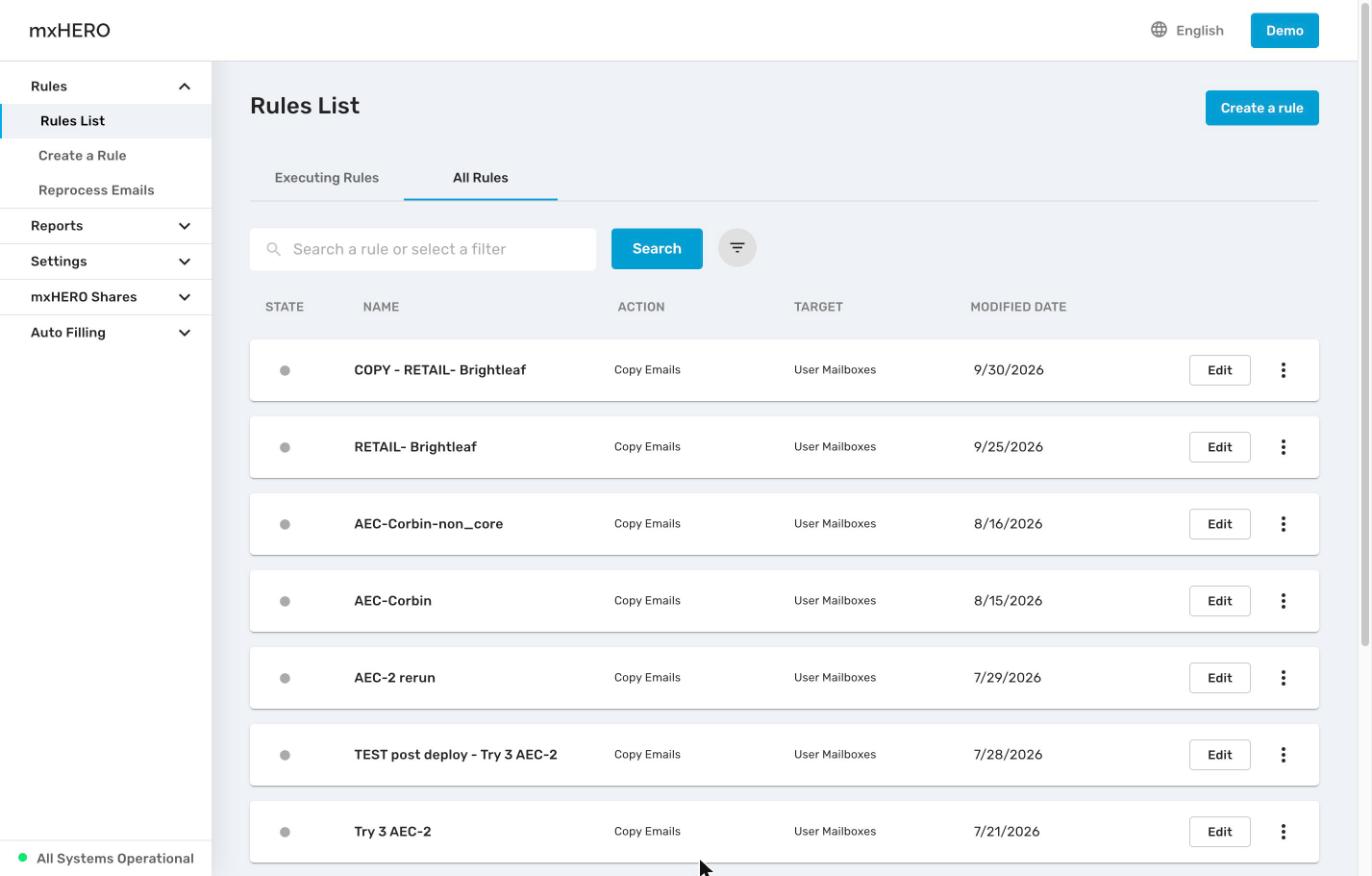Open more options for RETAIL- Brightleaf rule

click(x=1283, y=447)
